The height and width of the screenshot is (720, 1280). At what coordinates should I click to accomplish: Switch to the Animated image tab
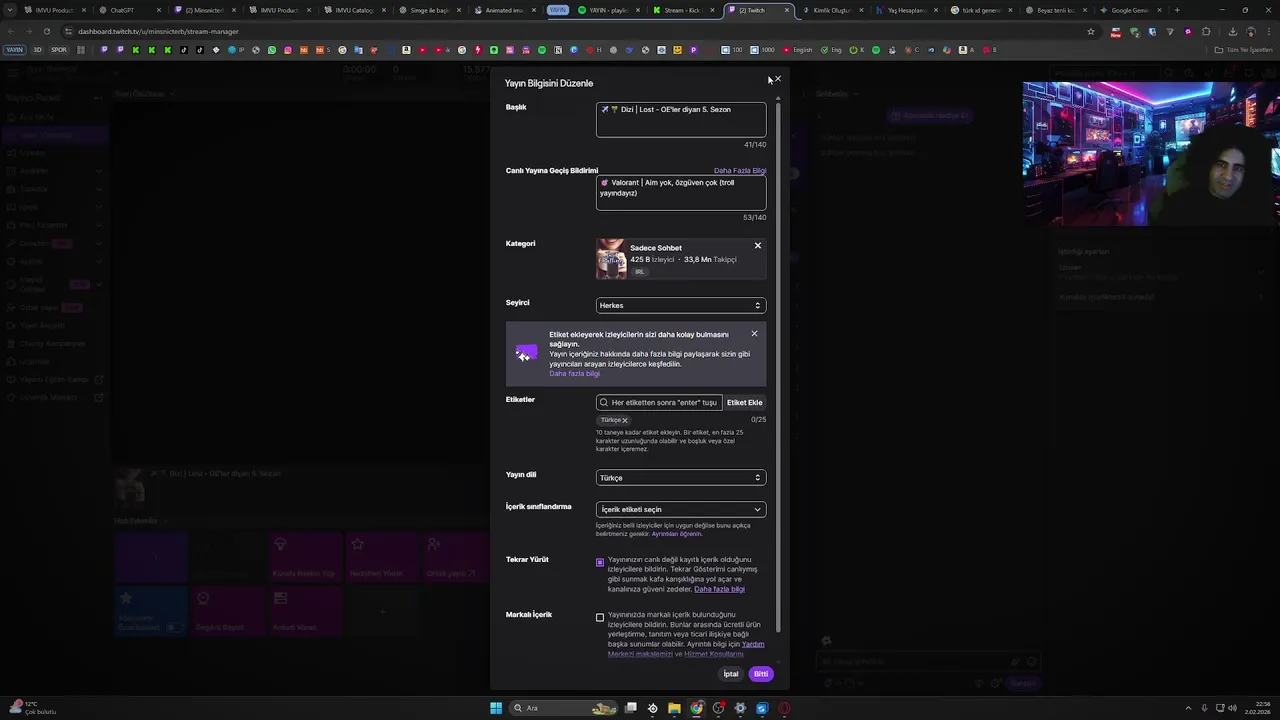click(x=505, y=10)
